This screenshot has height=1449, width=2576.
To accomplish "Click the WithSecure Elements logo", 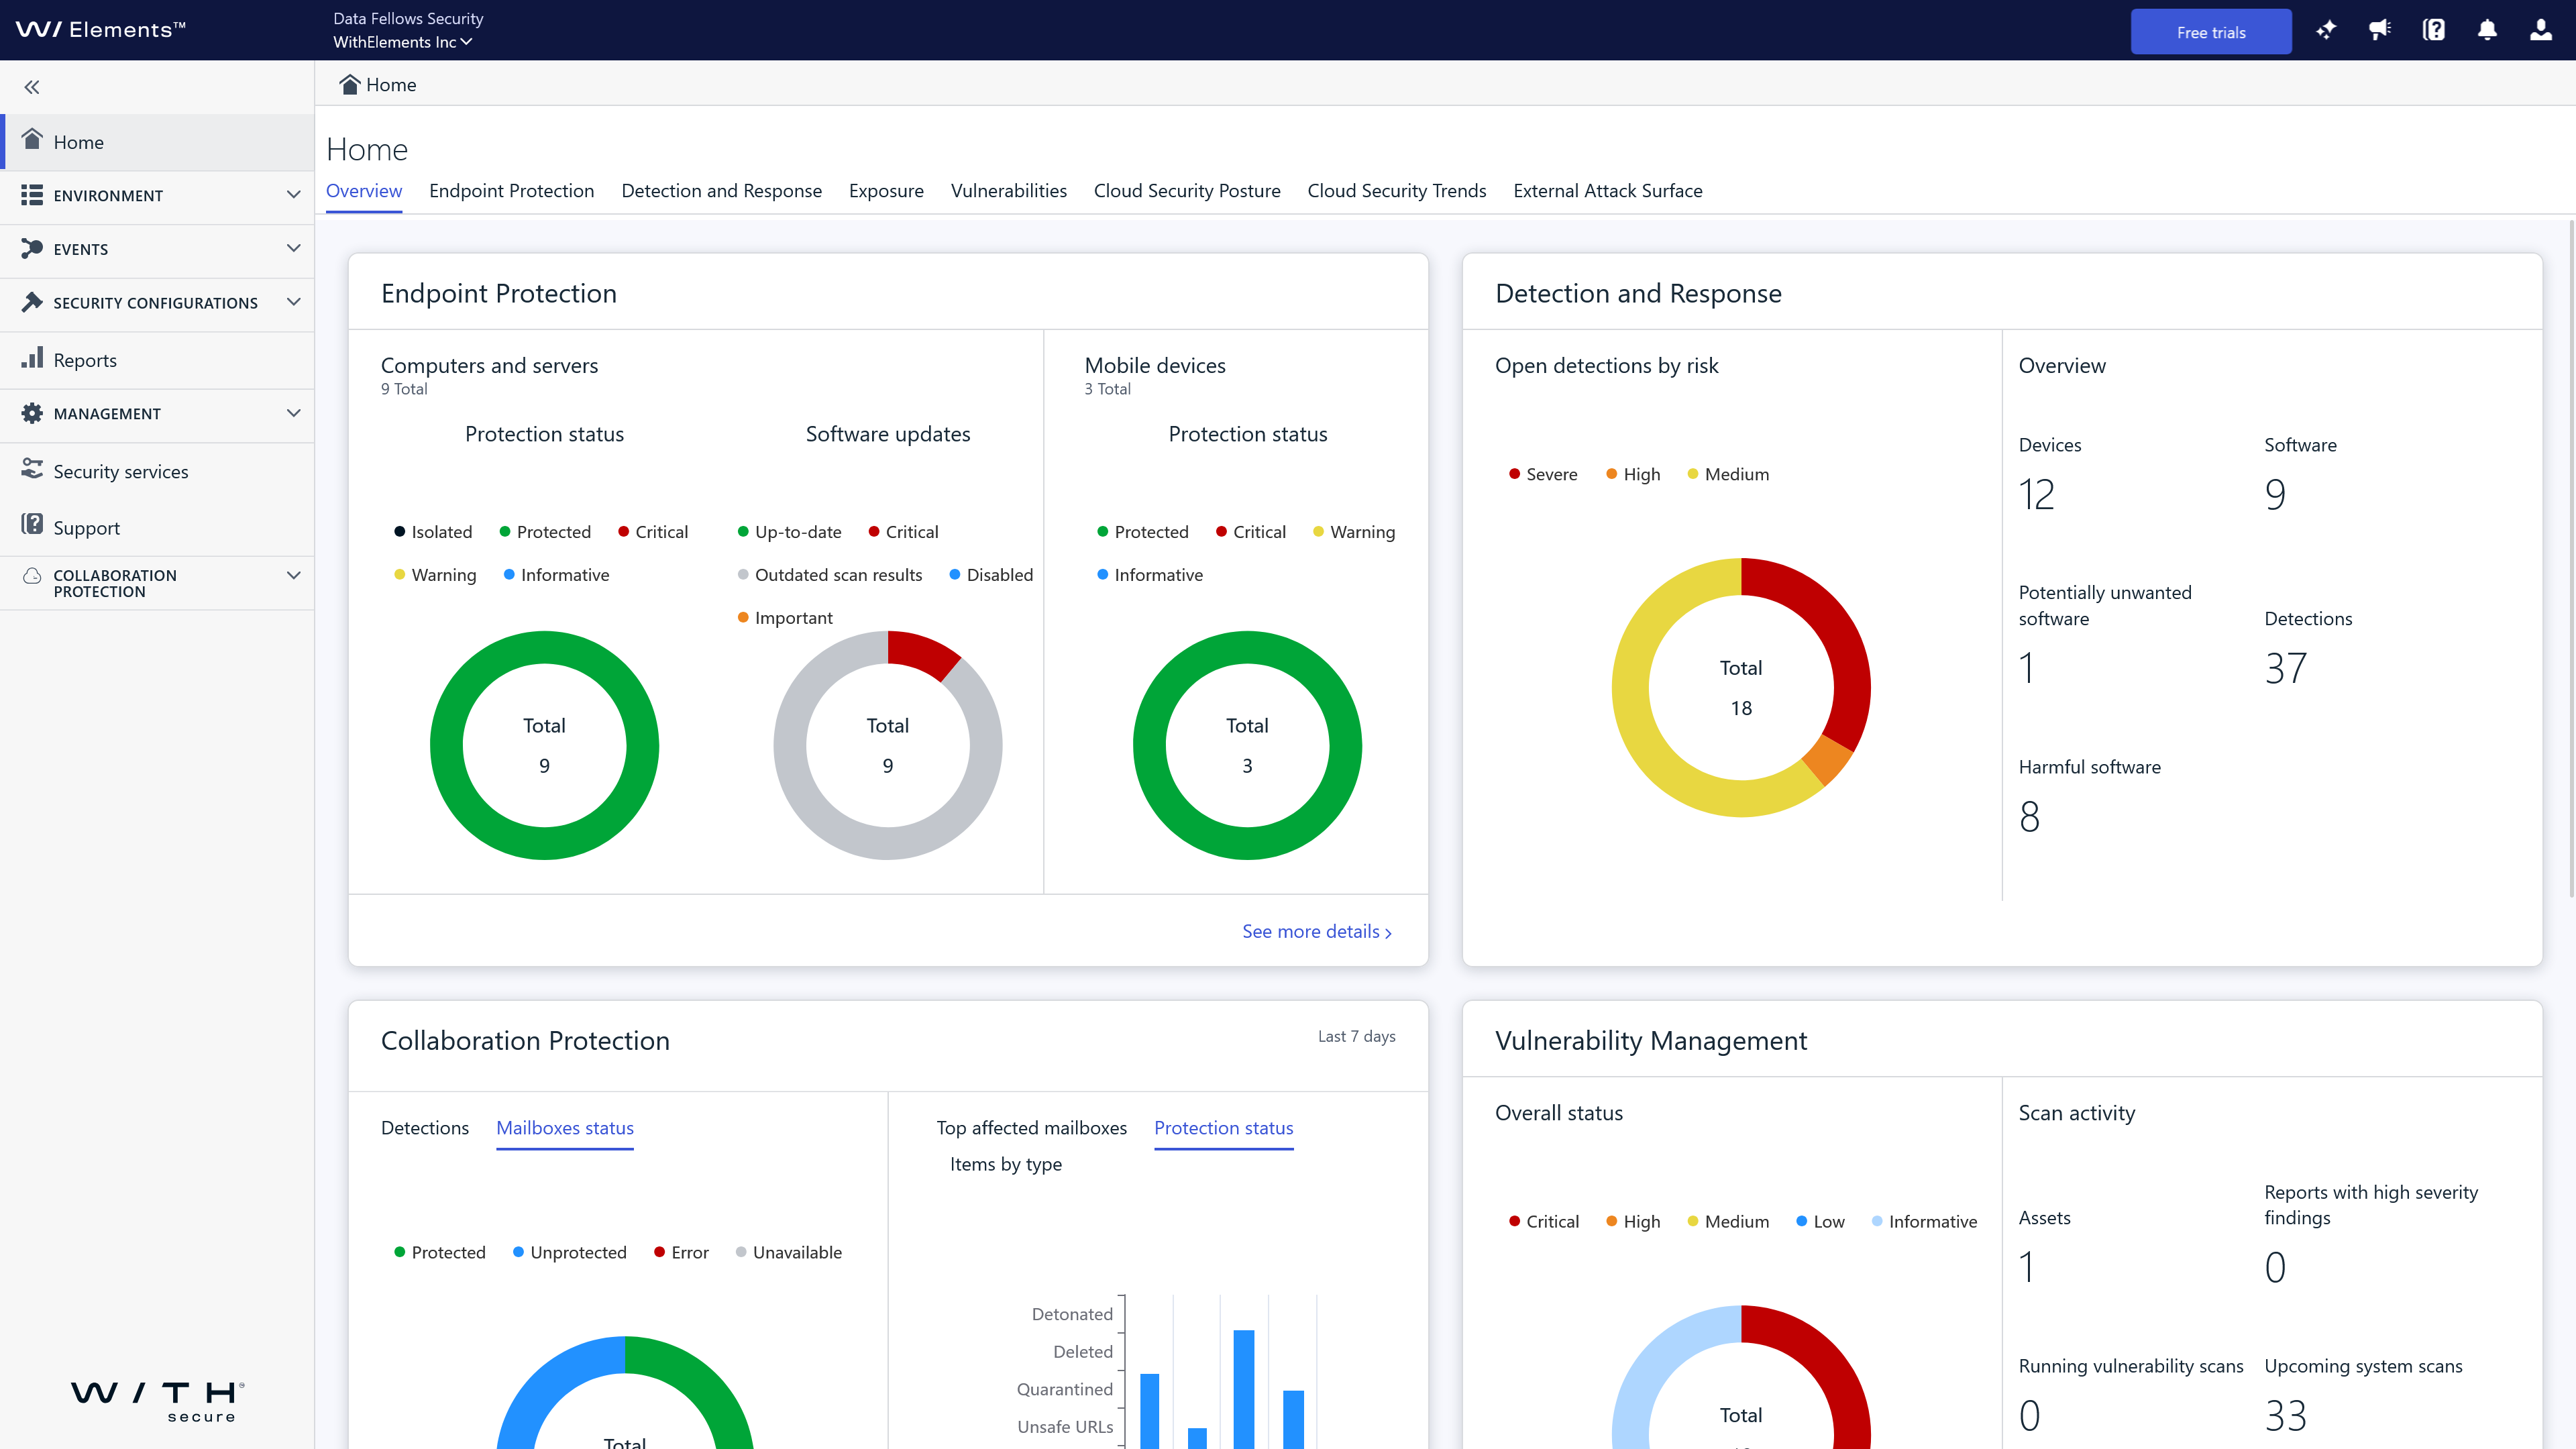I will click(x=101, y=30).
